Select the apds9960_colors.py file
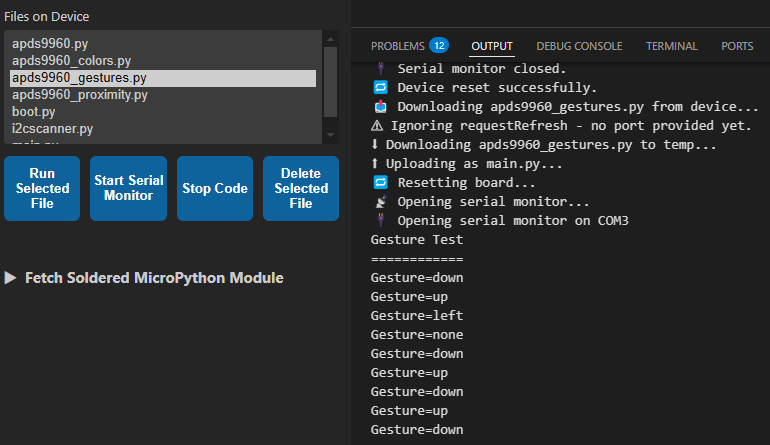Viewport: 770px width, 445px height. (x=71, y=61)
